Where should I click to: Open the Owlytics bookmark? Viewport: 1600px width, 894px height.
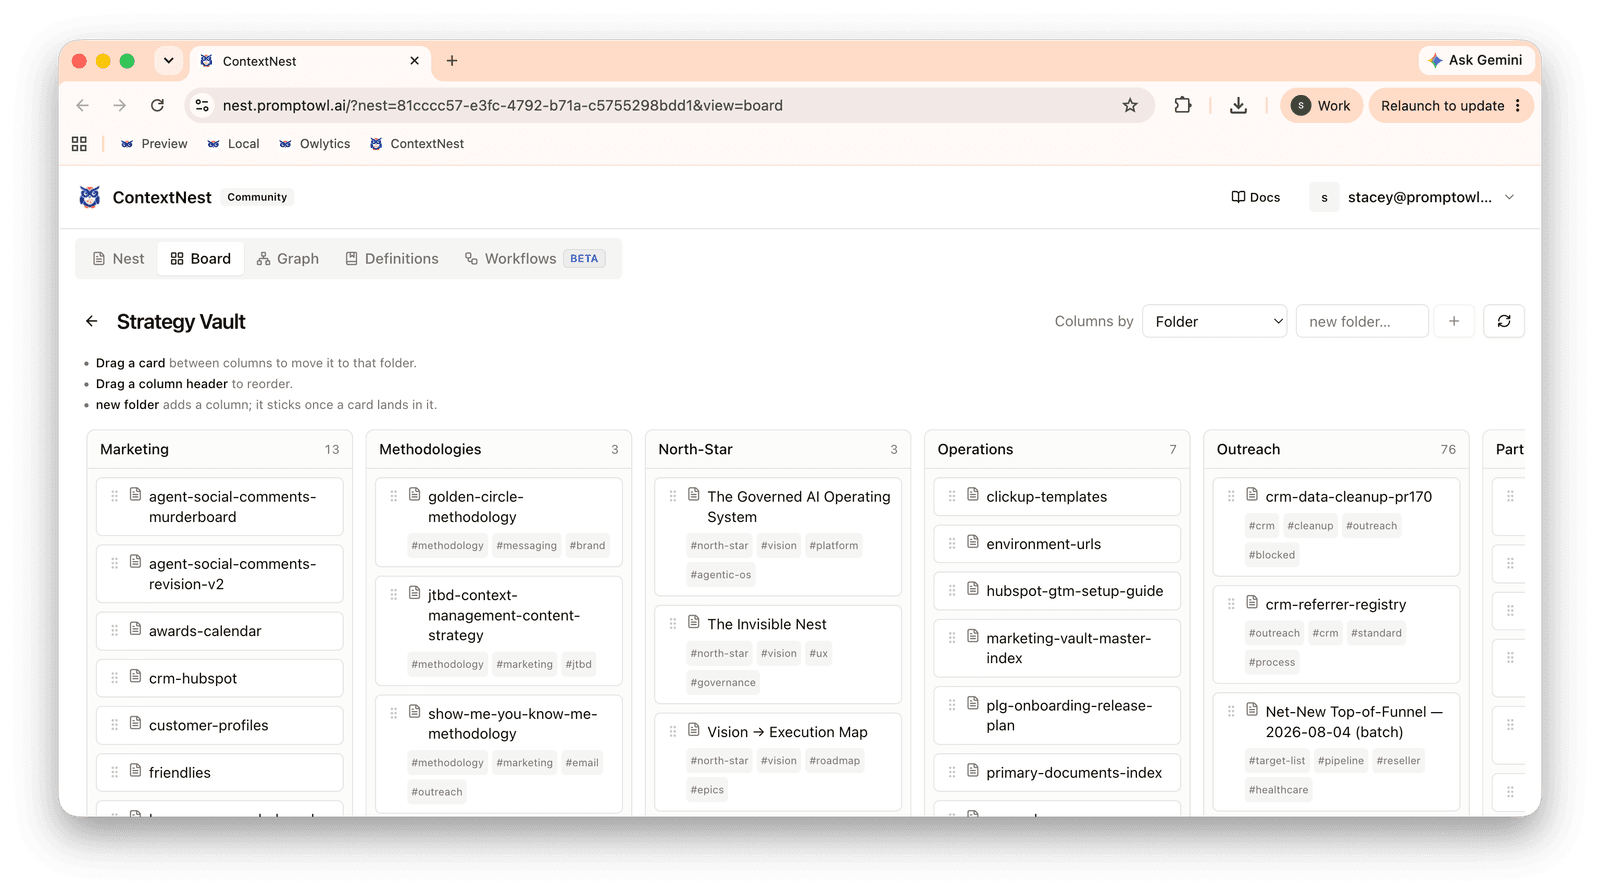point(315,144)
